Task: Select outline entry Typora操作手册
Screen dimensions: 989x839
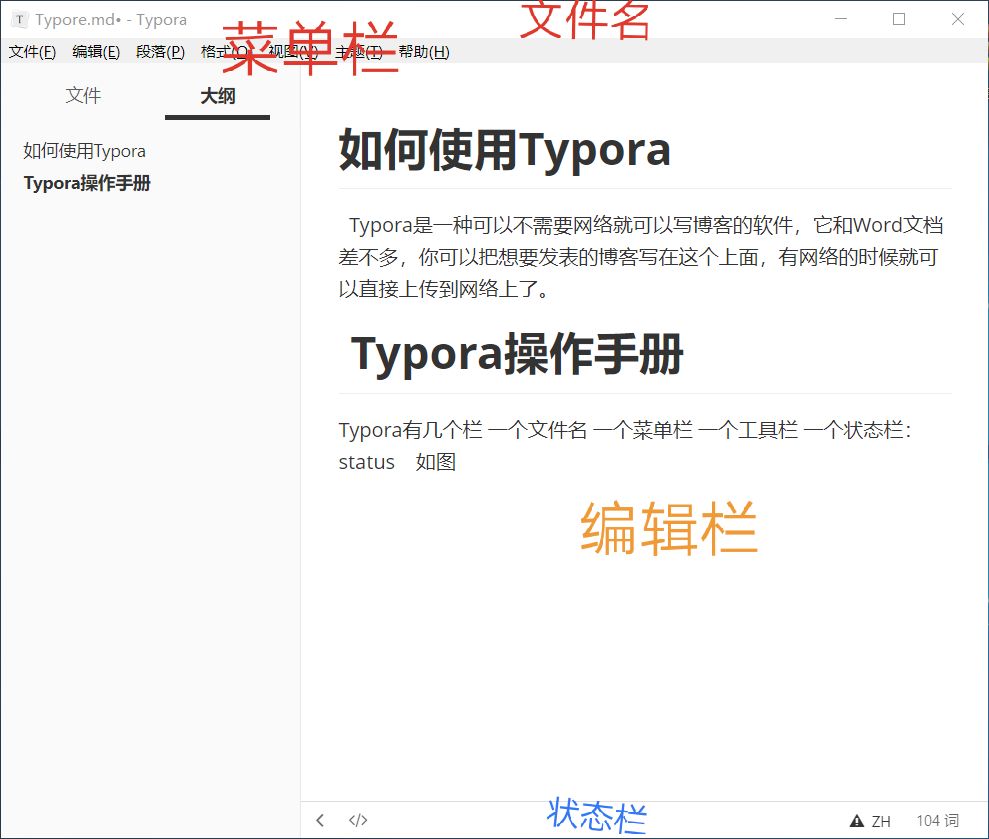Action: pyautogui.click(x=88, y=183)
